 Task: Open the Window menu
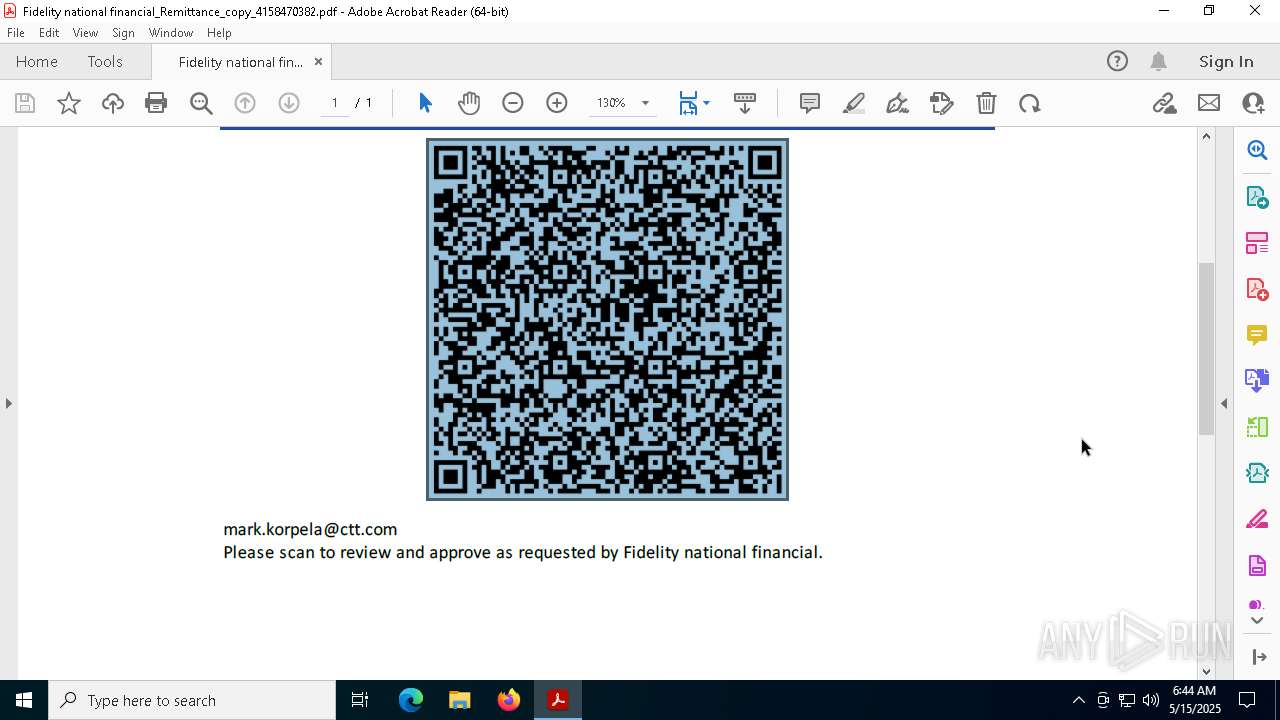pos(171,33)
